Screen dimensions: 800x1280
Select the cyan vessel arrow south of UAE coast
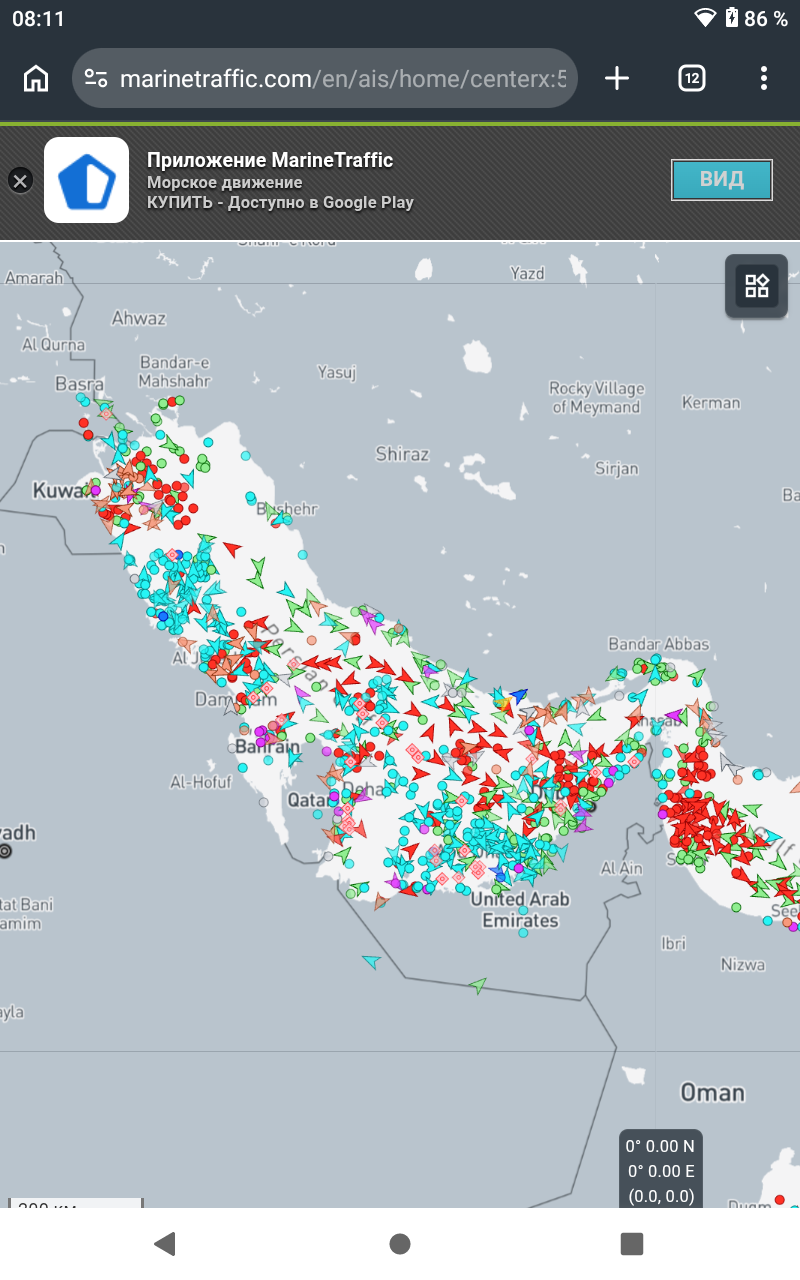tap(372, 962)
